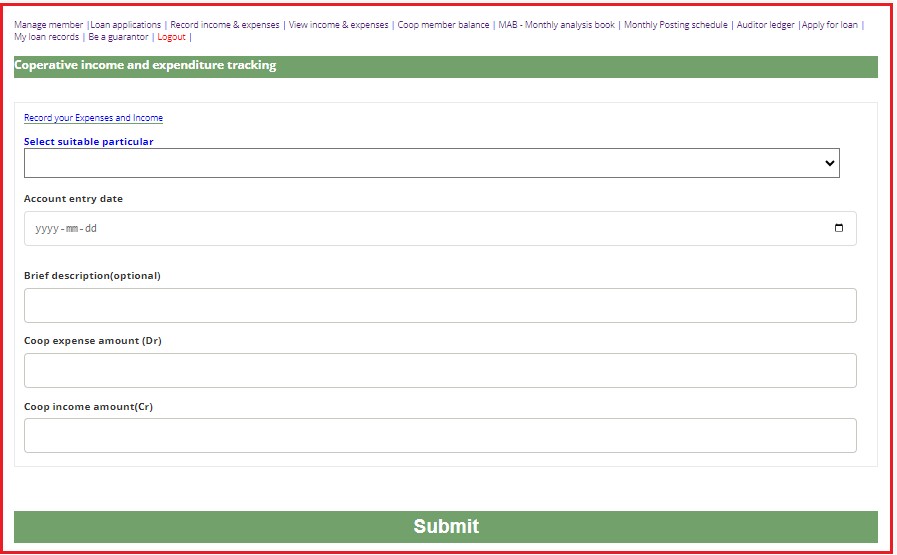The width and height of the screenshot is (897, 555).
Task: Click Apply for loan link
Action: click(830, 25)
